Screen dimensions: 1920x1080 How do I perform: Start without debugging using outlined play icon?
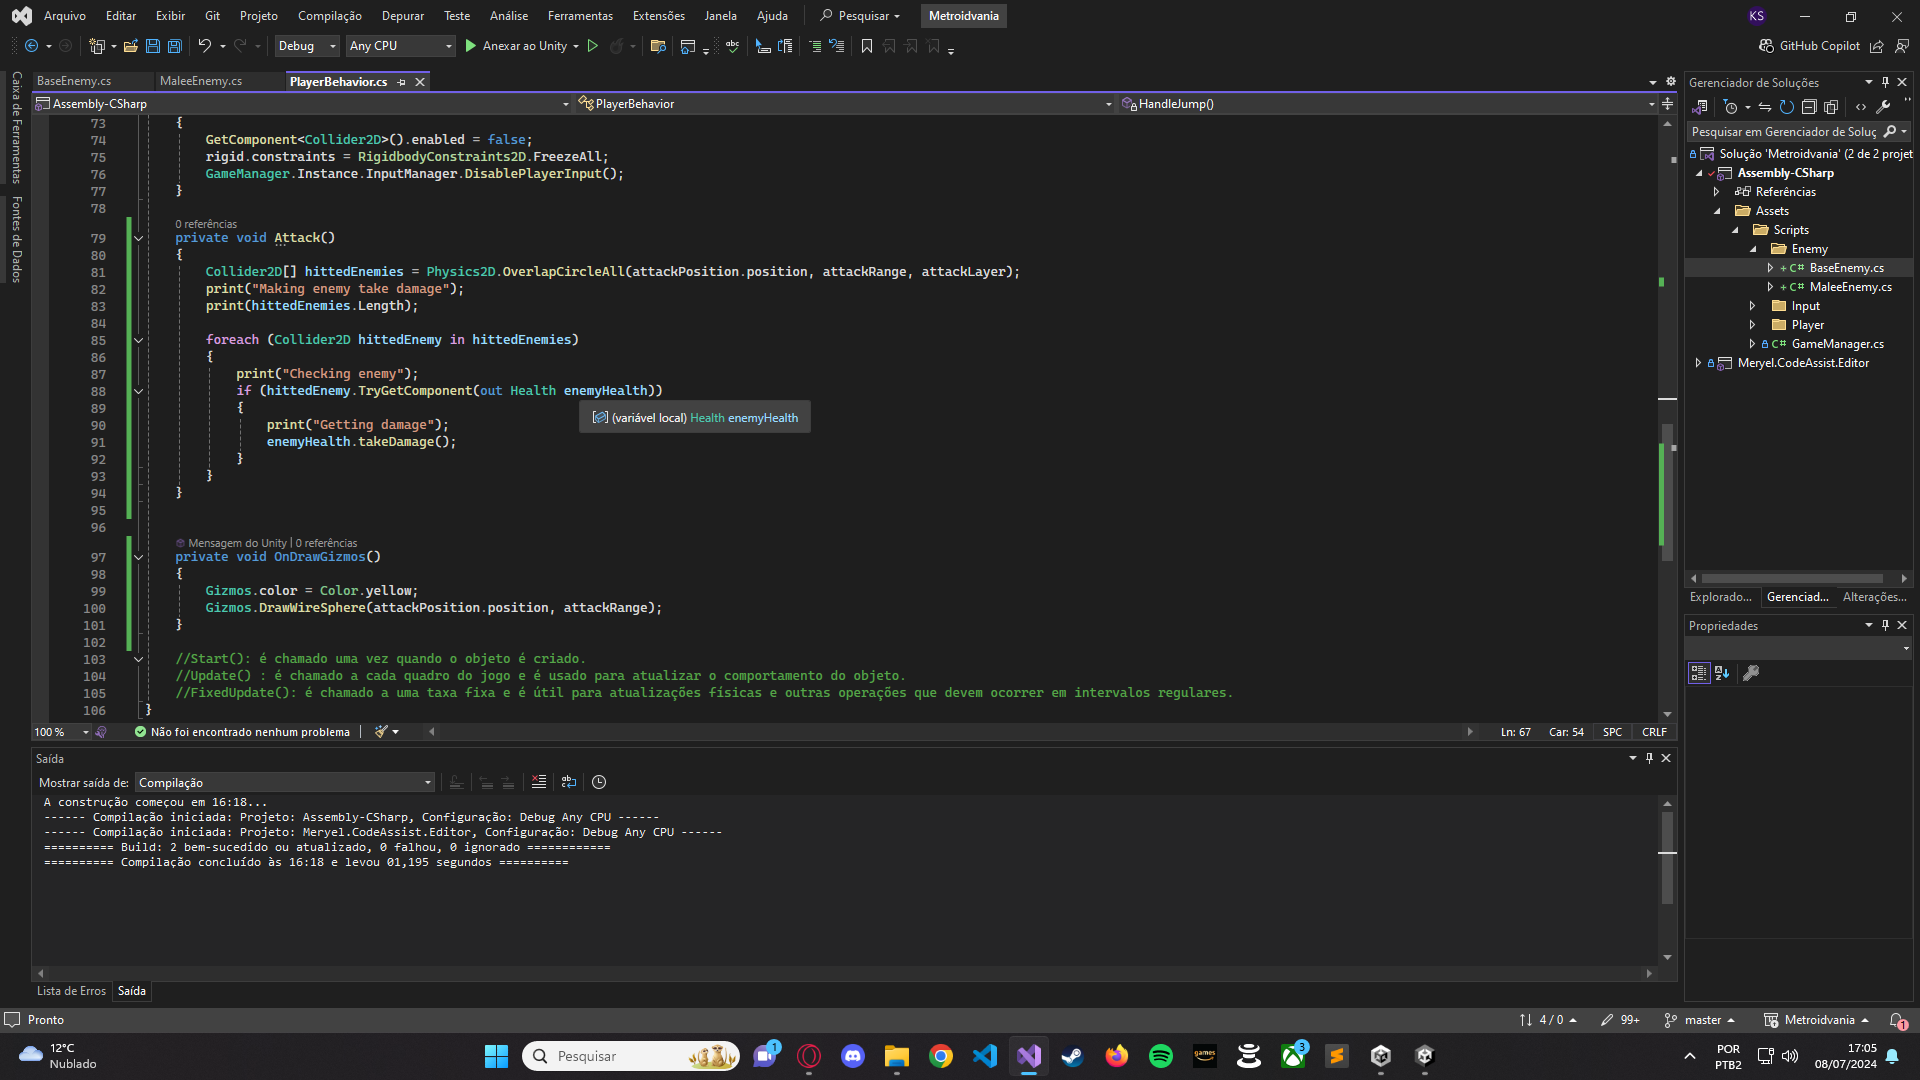(593, 46)
